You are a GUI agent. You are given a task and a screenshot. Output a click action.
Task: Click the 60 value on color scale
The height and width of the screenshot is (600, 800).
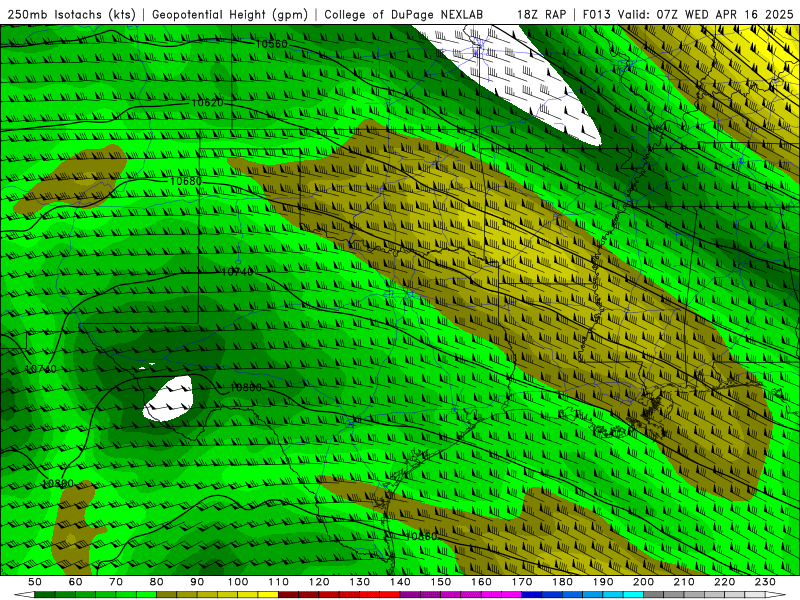click(x=75, y=582)
